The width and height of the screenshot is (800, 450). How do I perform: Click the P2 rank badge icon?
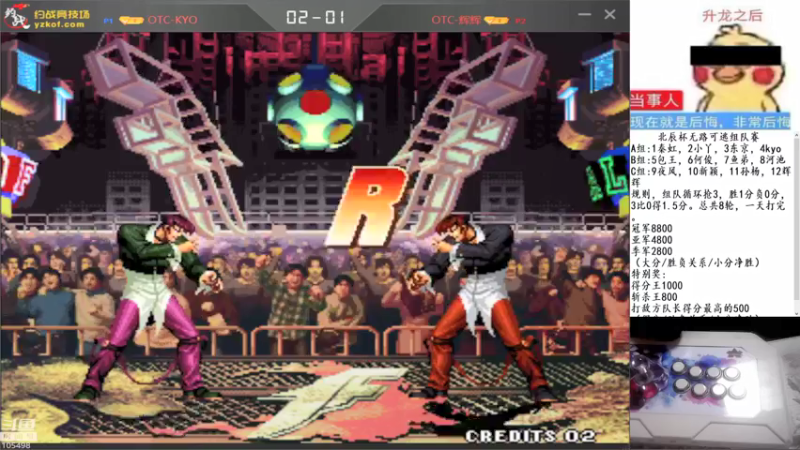496,20
